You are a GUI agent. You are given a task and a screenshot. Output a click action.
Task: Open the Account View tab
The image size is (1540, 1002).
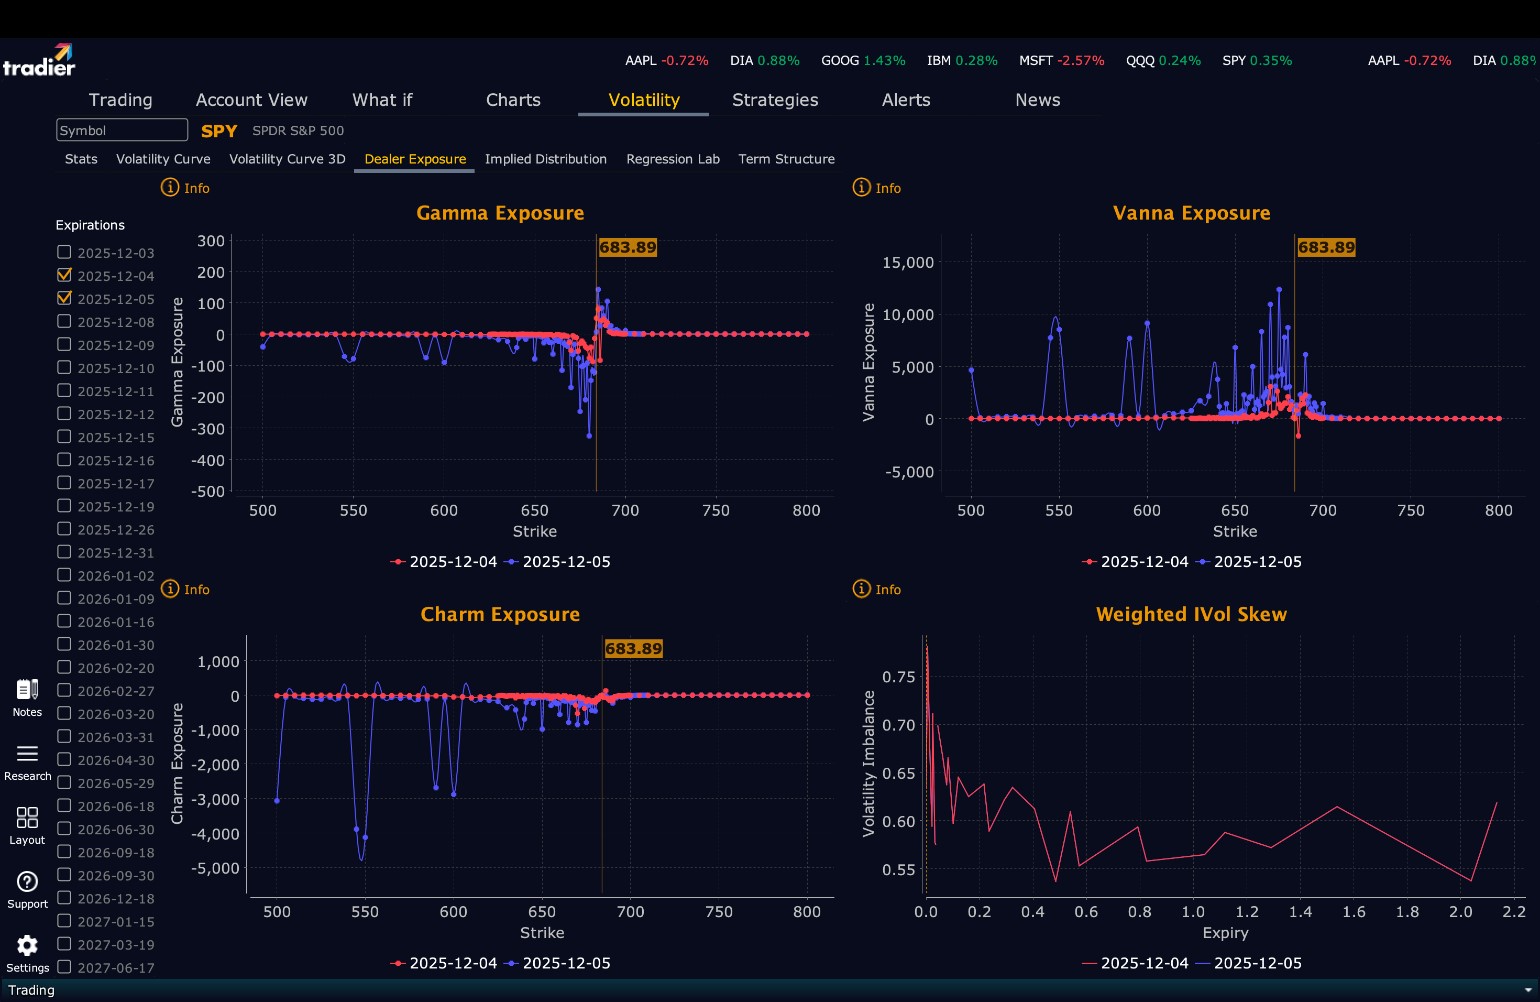tap(251, 100)
